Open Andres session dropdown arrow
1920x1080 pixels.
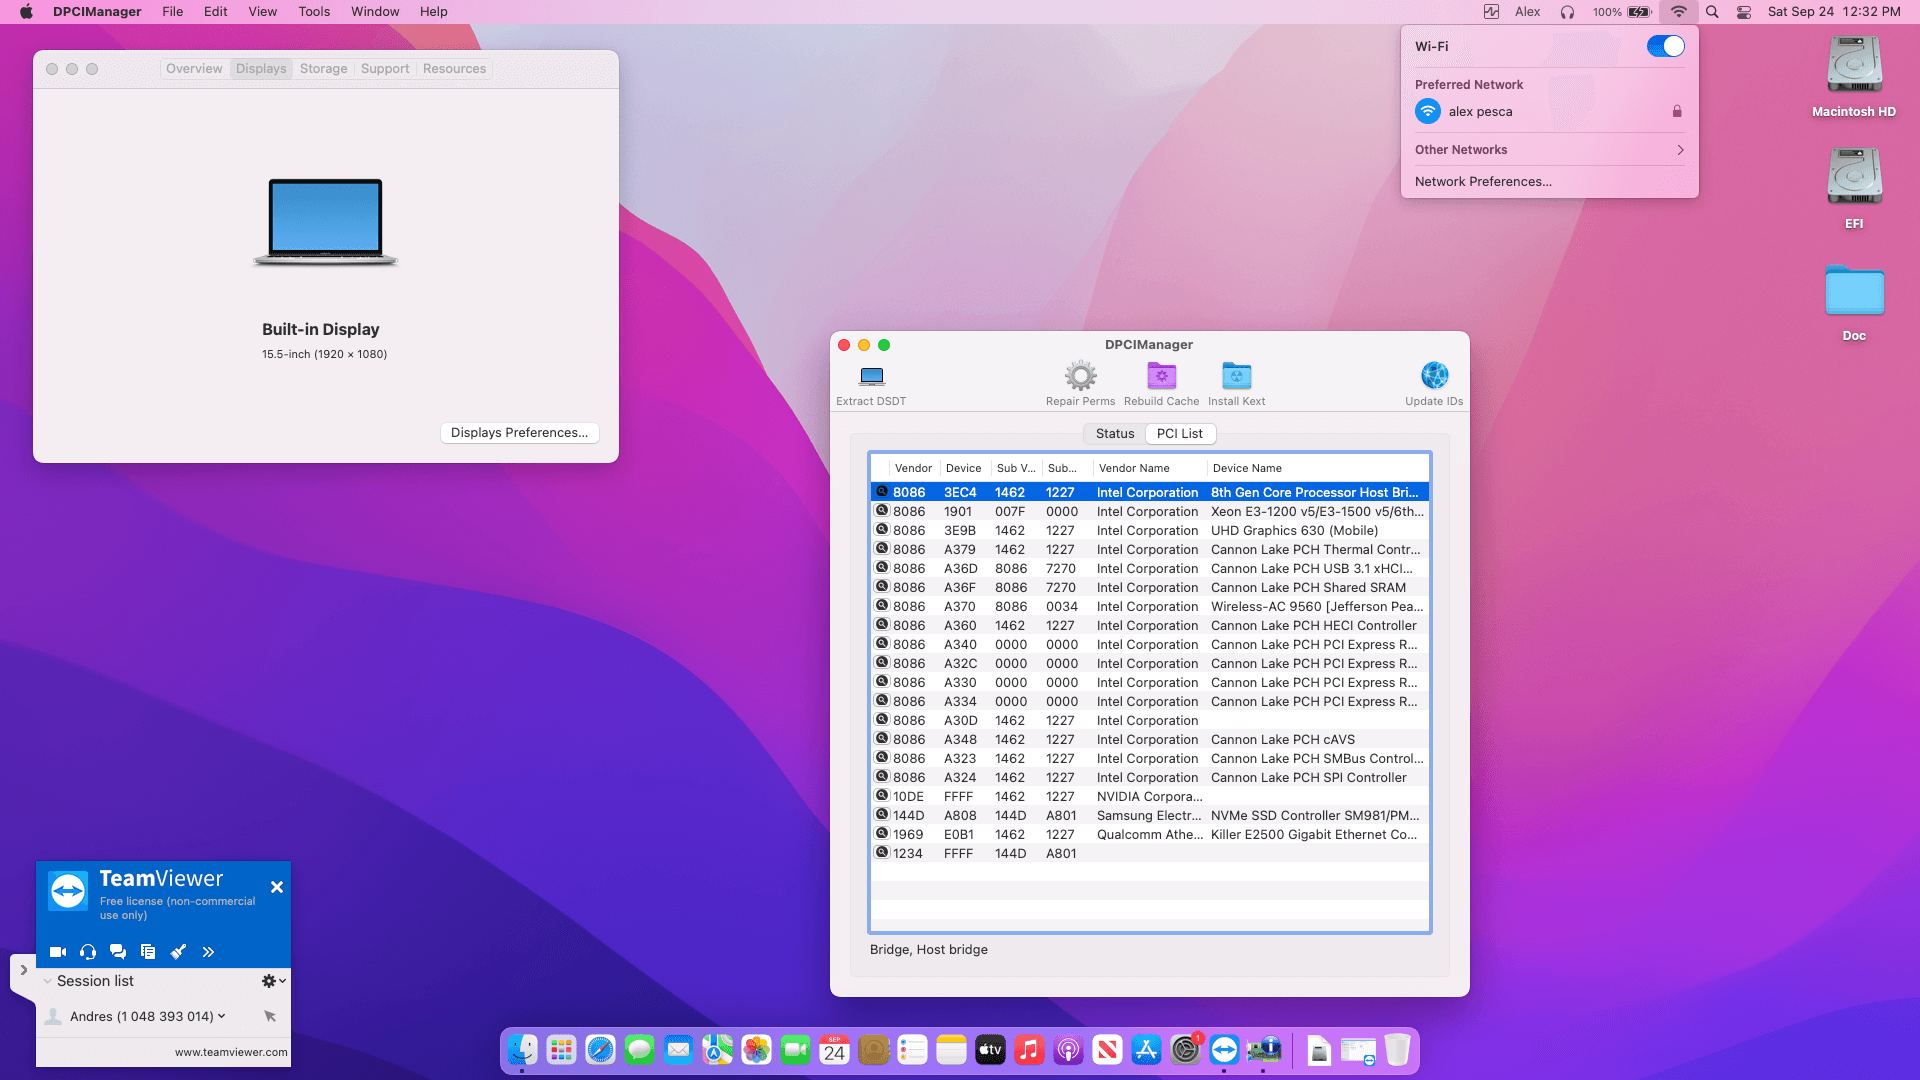tap(222, 1016)
